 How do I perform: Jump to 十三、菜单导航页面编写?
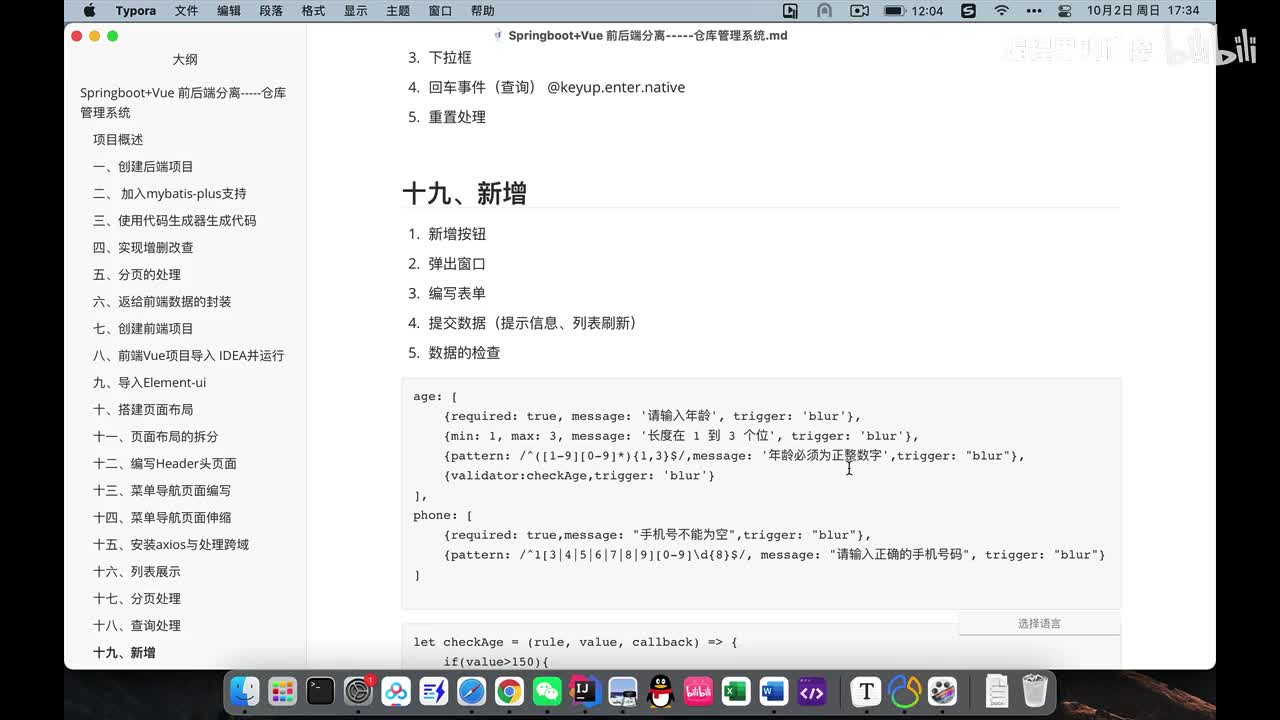(x=162, y=490)
